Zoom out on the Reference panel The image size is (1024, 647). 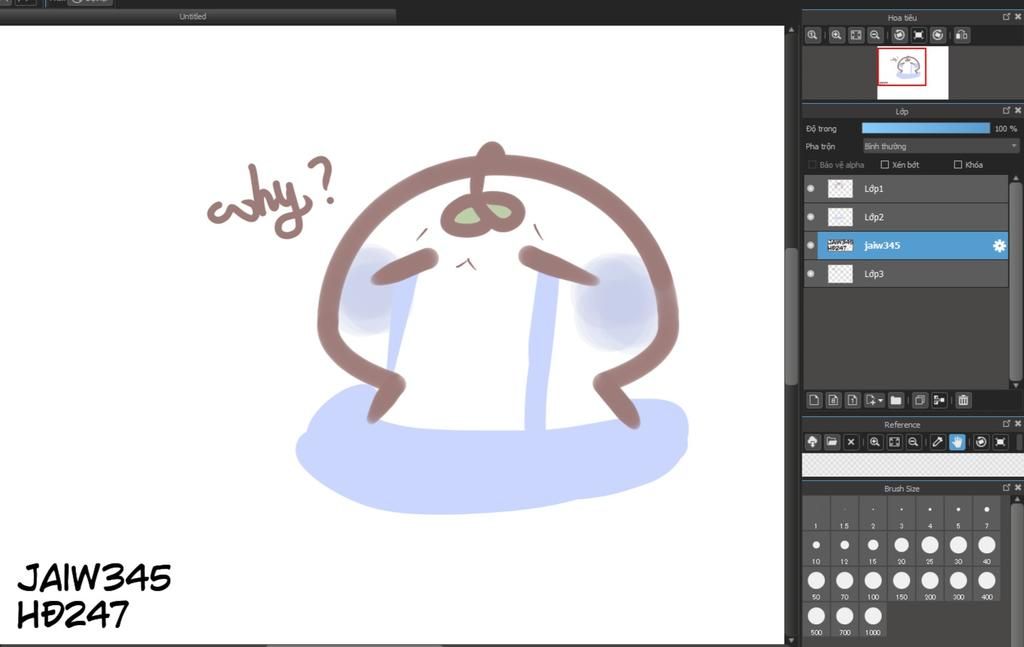point(914,442)
